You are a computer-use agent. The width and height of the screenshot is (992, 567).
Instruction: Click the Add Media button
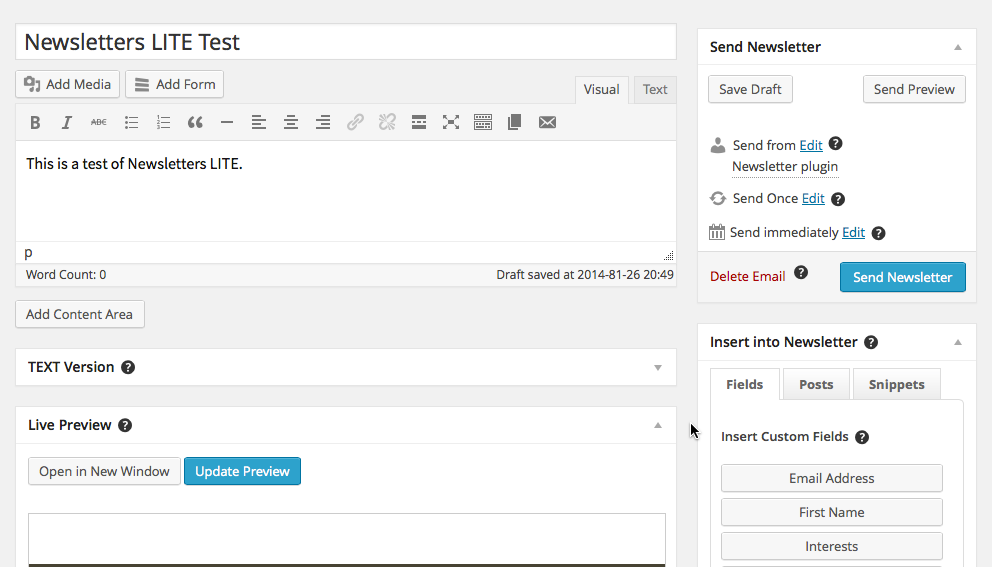[x=68, y=85]
